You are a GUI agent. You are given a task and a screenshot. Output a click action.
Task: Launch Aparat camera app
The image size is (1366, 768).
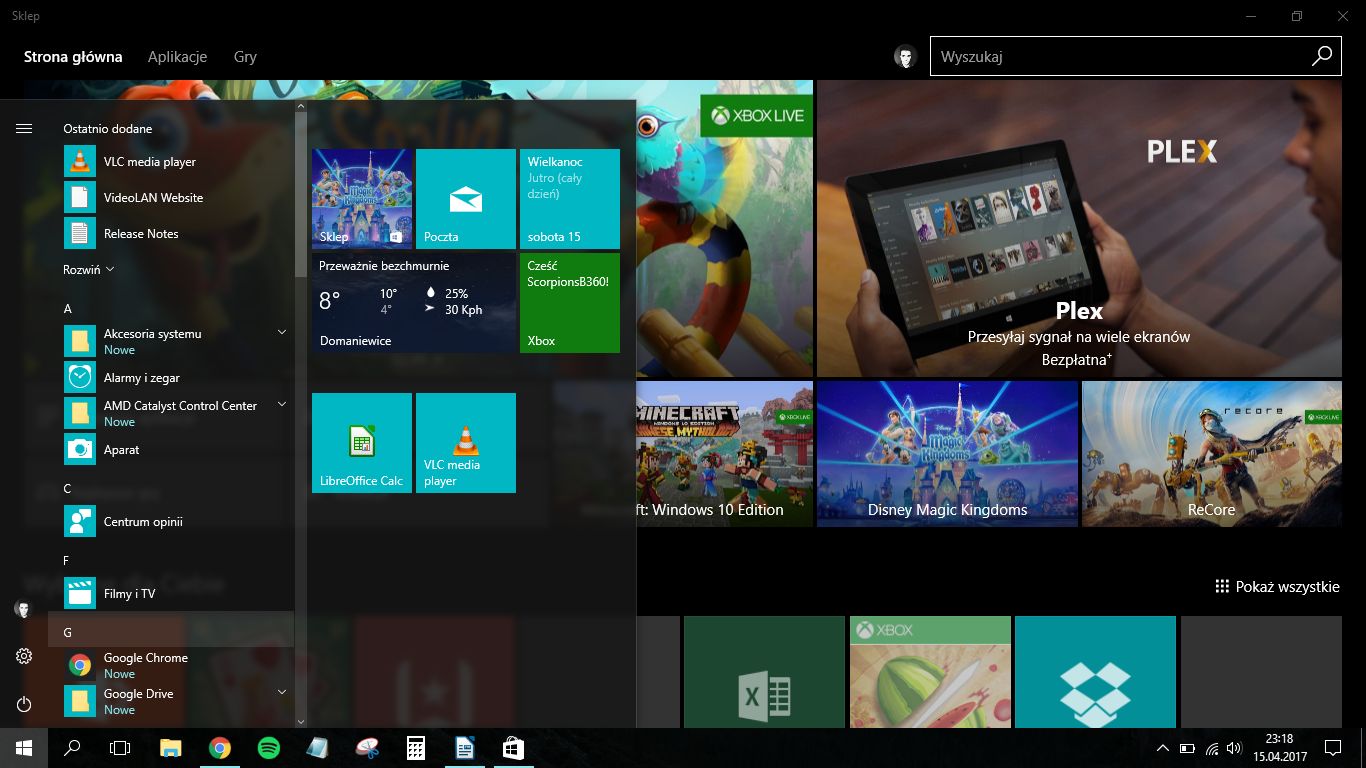pyautogui.click(x=170, y=450)
